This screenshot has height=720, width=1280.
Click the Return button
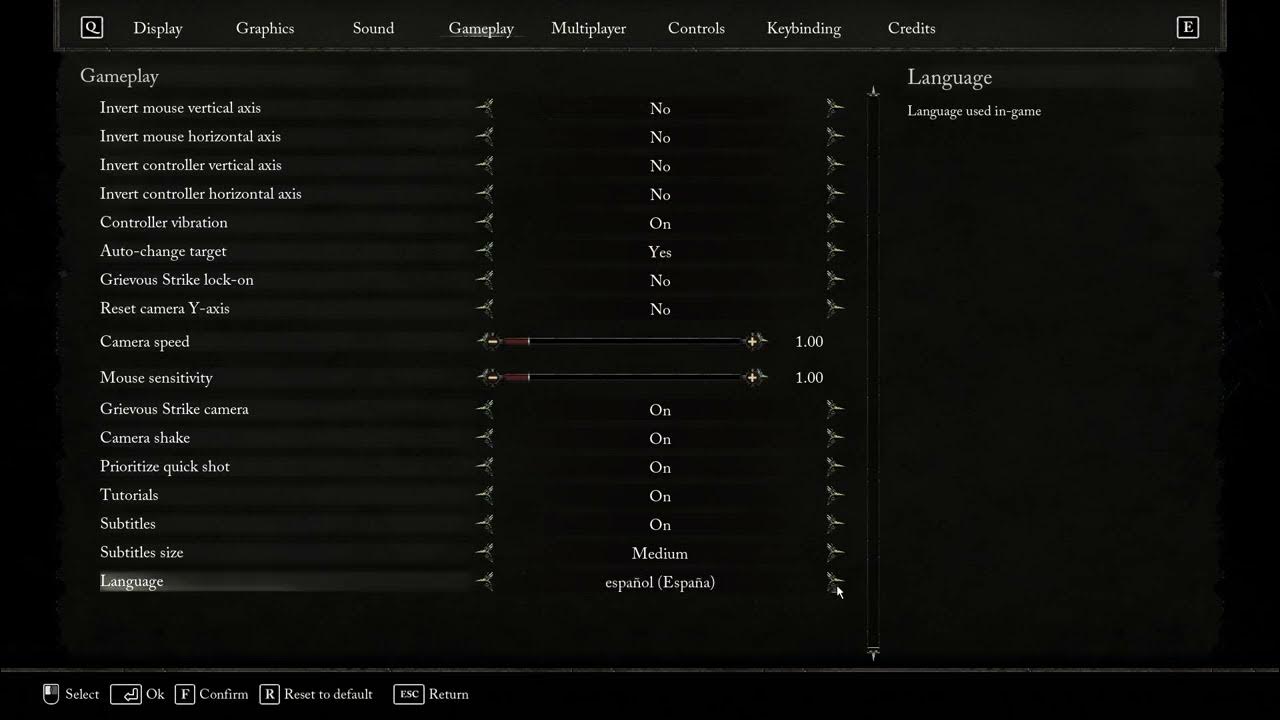click(431, 693)
